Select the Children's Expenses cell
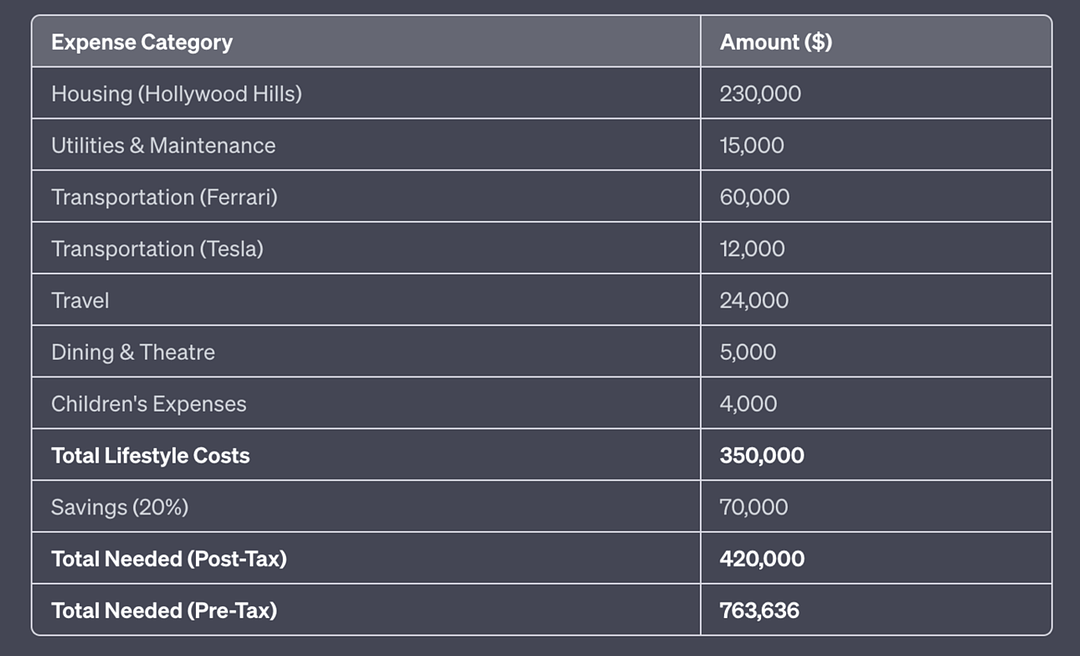The height and width of the screenshot is (656, 1080). pyautogui.click(x=148, y=405)
